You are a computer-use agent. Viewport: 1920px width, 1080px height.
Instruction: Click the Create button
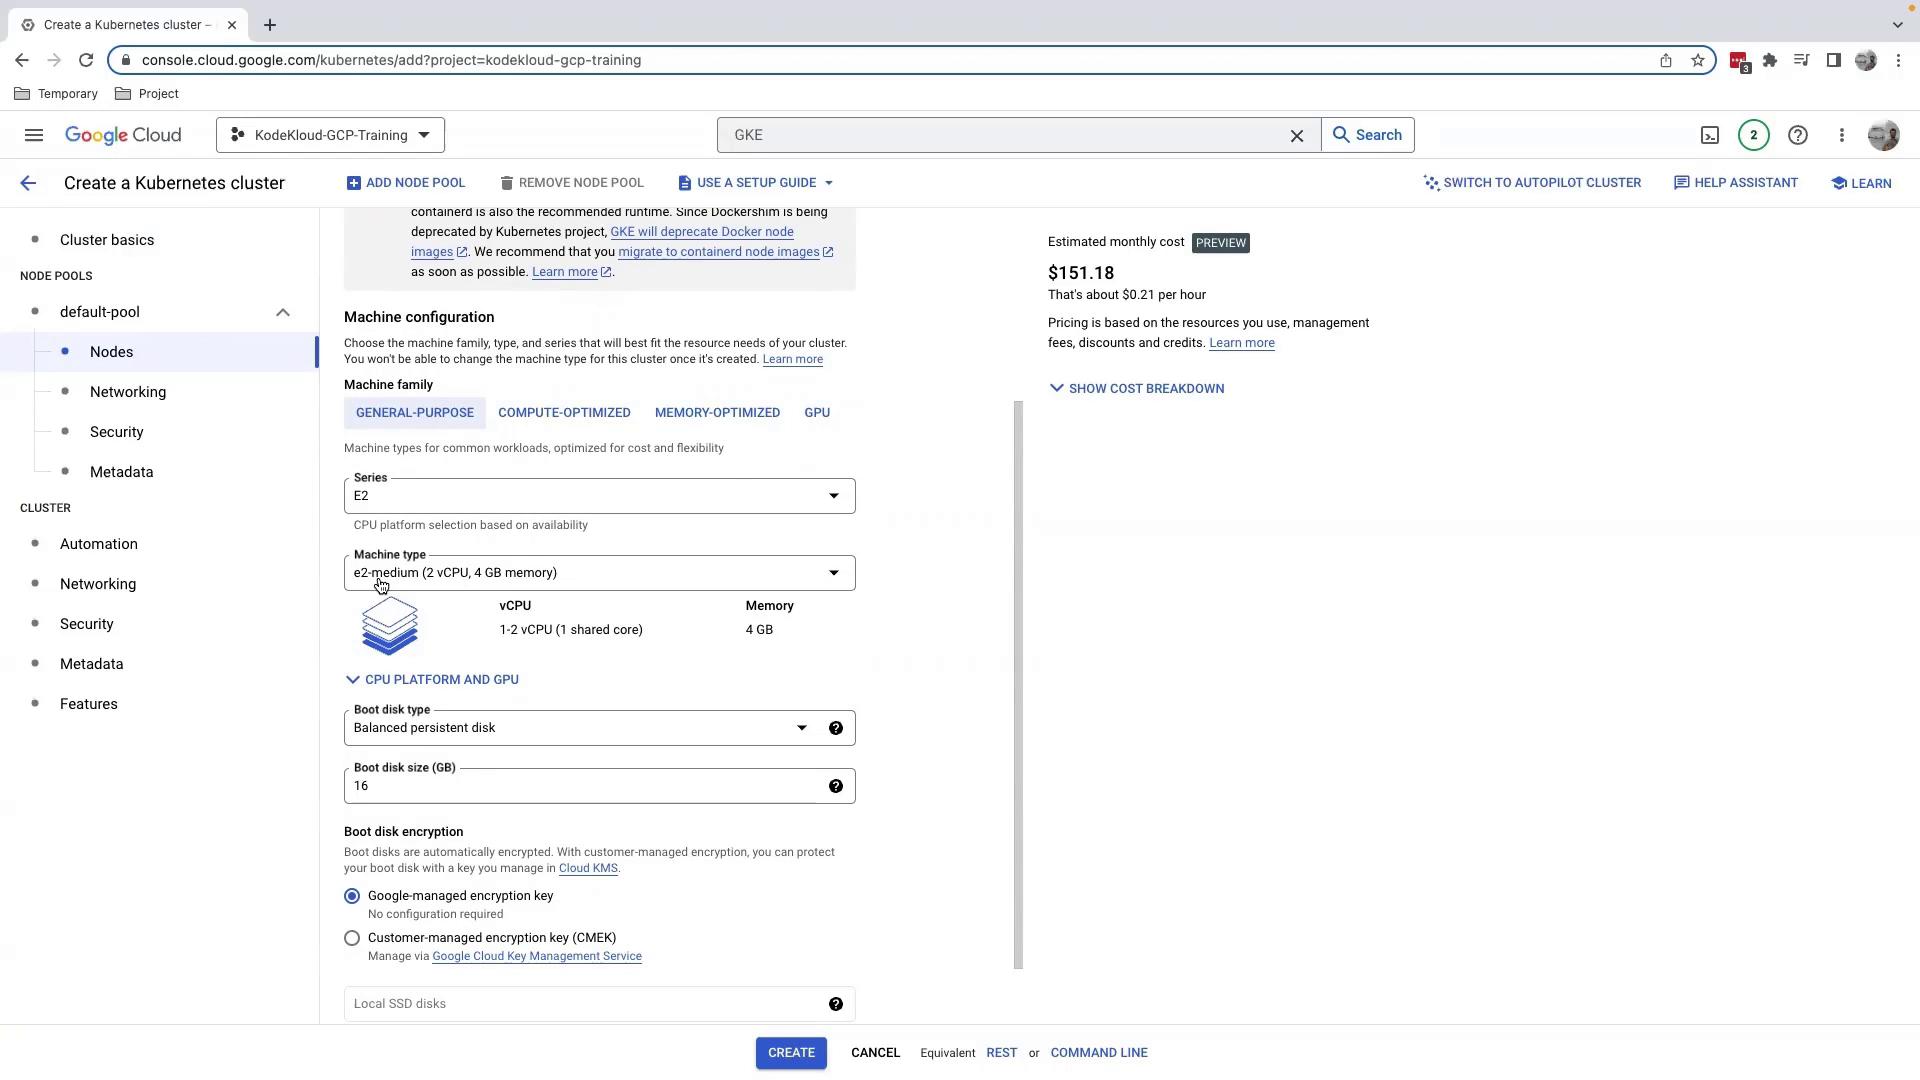click(790, 1053)
